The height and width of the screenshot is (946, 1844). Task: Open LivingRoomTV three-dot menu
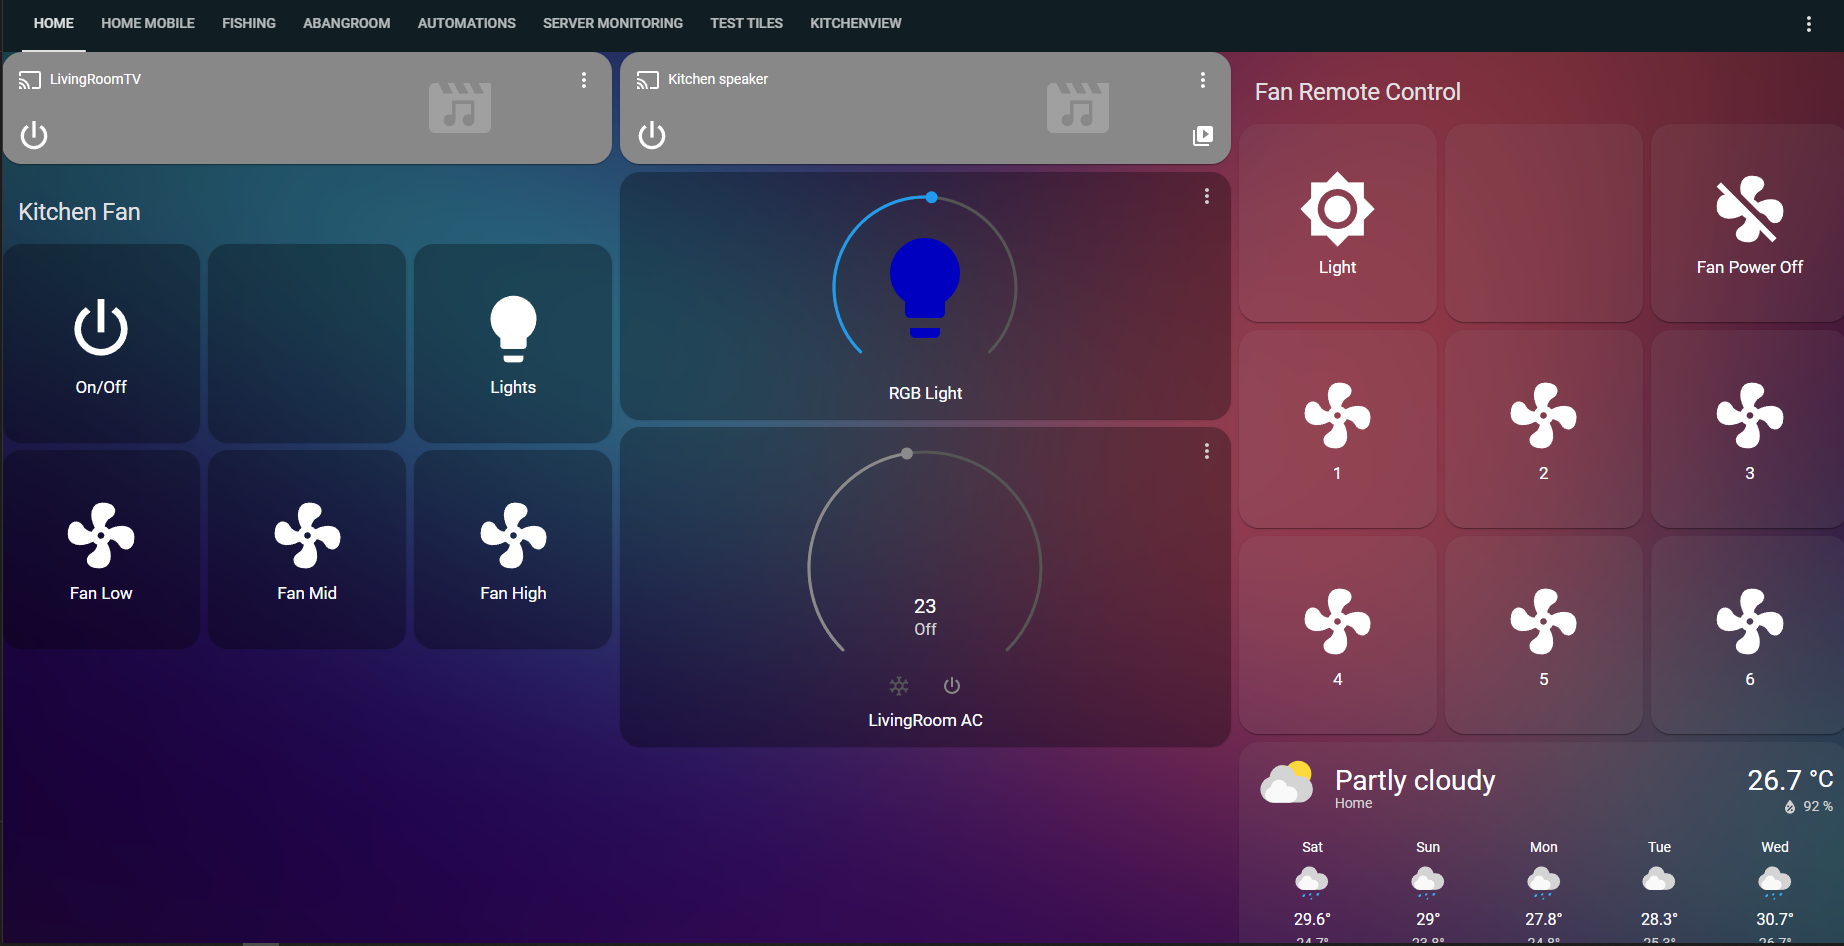pos(584,80)
